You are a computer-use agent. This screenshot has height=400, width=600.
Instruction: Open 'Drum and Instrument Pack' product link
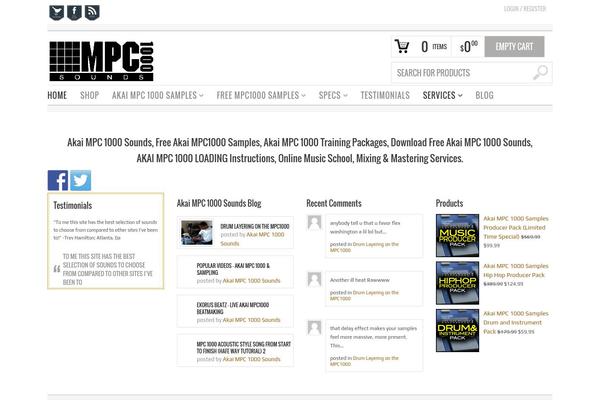pyautogui.click(x=515, y=322)
